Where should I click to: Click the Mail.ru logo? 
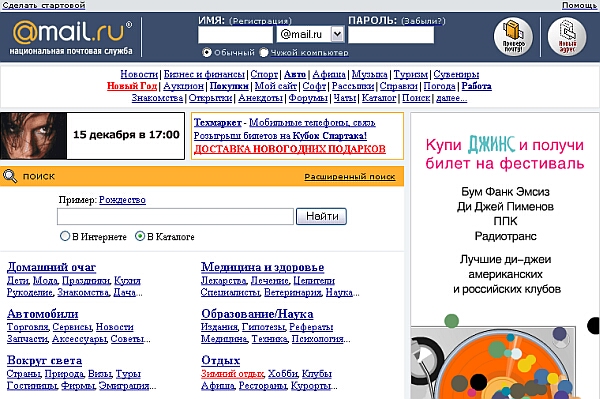click(x=72, y=37)
